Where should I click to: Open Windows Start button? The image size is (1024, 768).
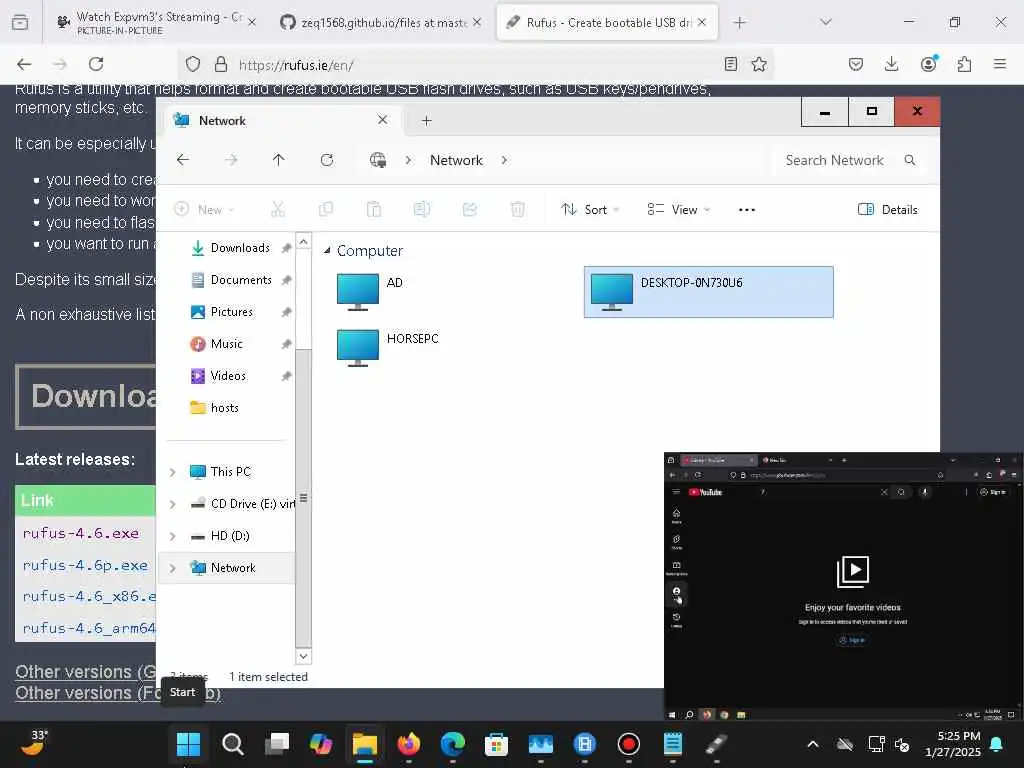point(188,744)
